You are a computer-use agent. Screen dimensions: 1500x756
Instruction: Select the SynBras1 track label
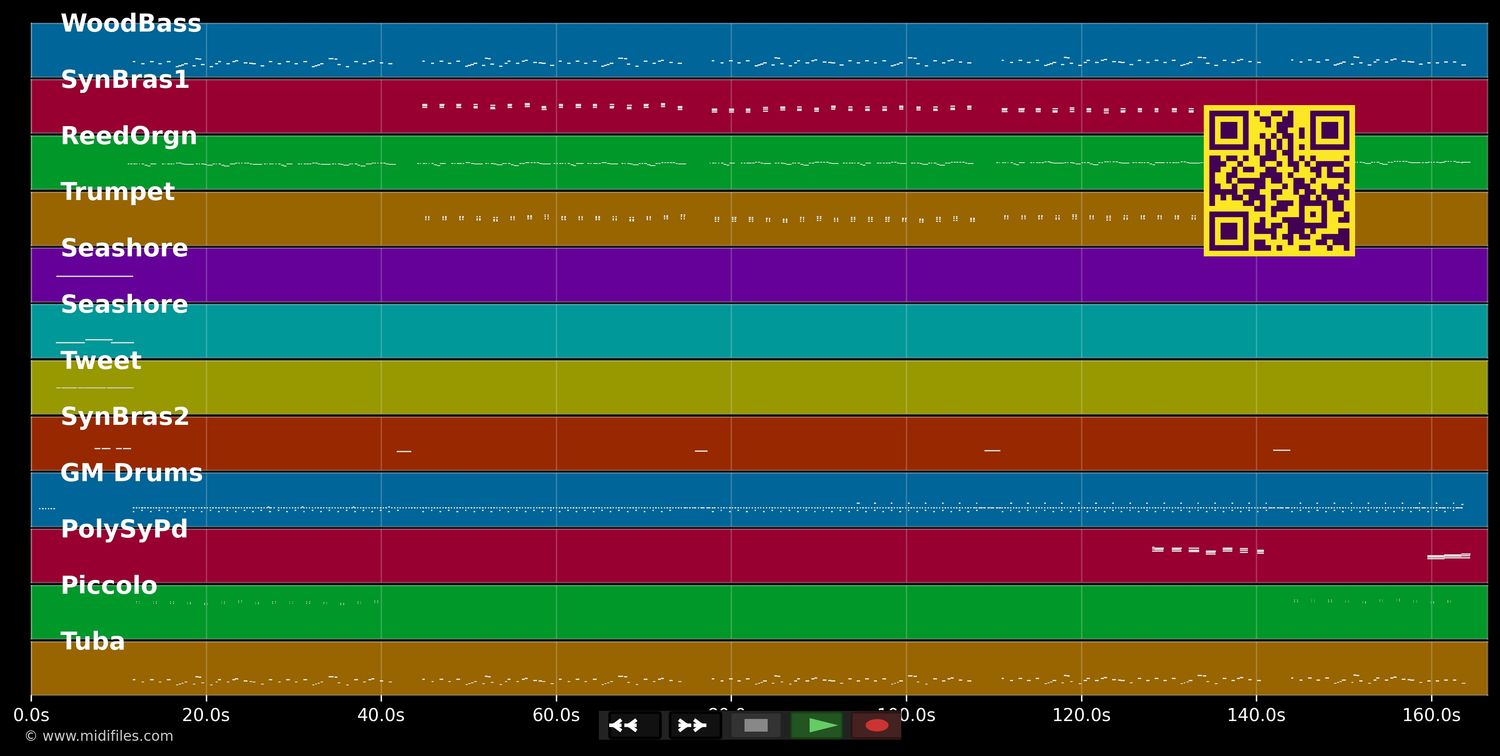pyautogui.click(x=125, y=80)
